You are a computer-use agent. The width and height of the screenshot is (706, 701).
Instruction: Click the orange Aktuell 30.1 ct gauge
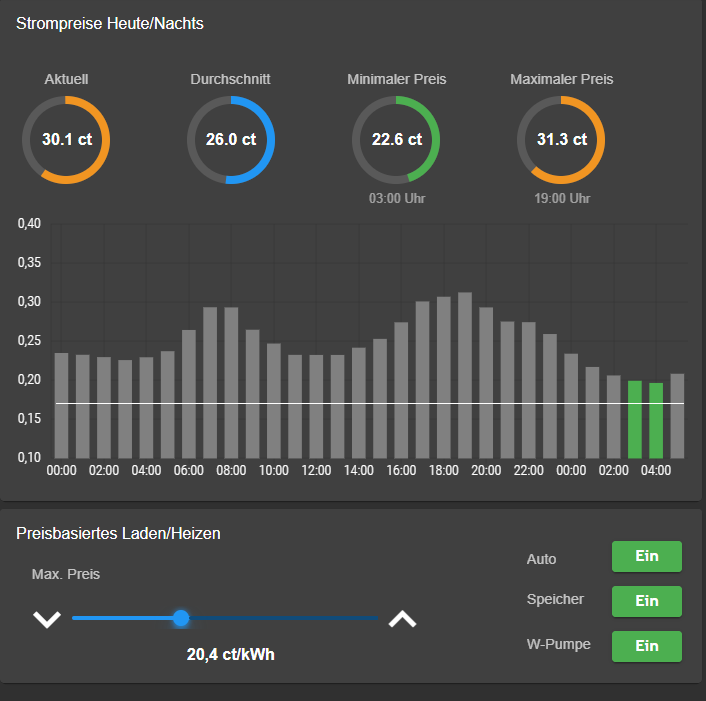tap(66, 140)
